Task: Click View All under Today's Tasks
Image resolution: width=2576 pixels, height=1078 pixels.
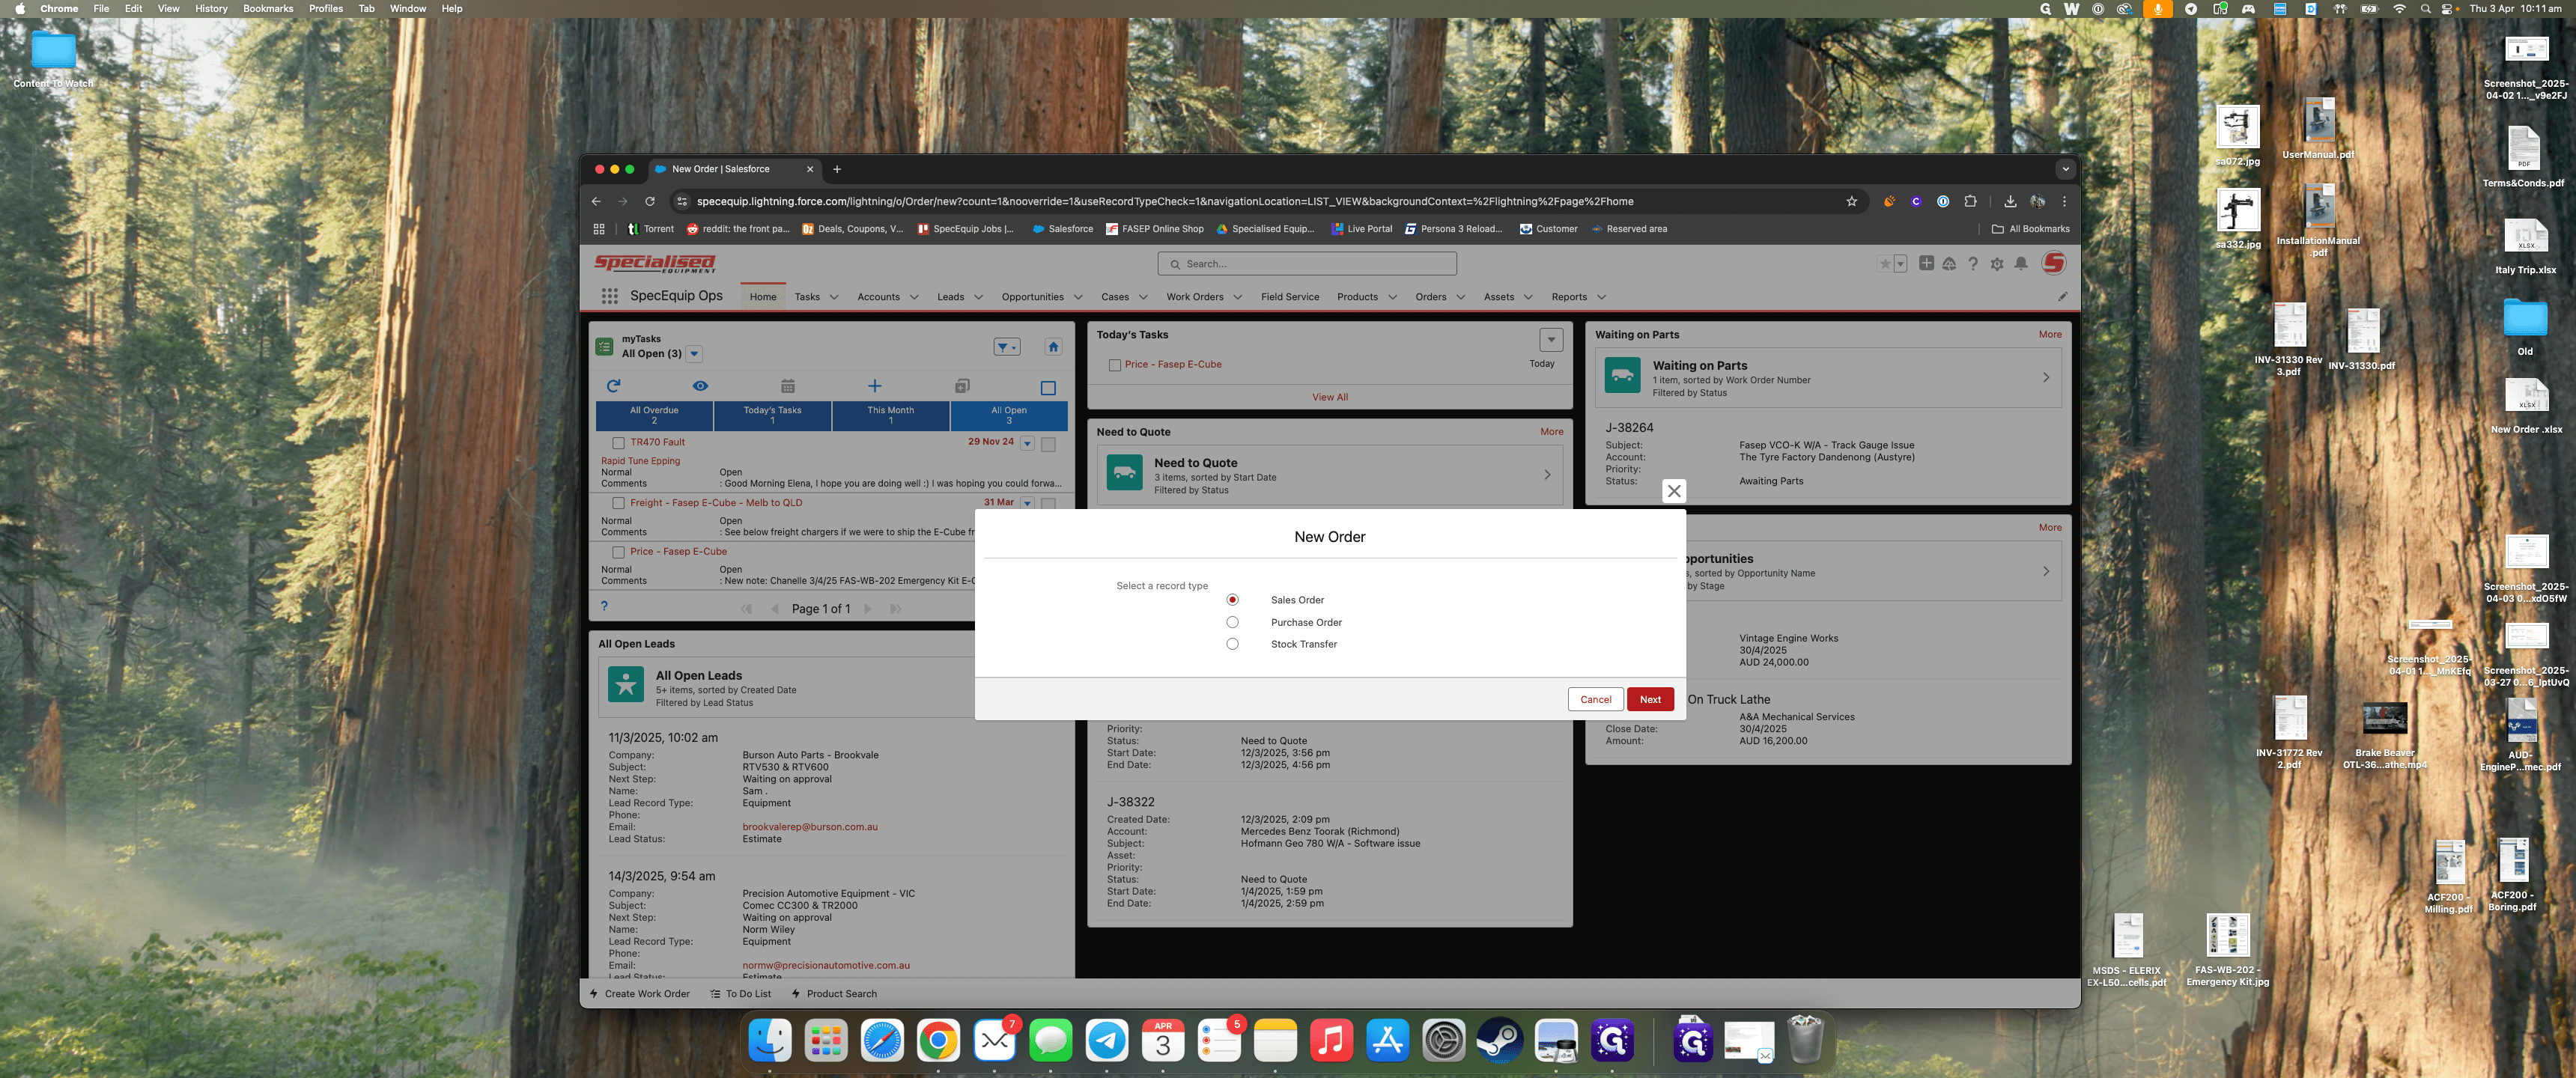Action: (x=1329, y=397)
